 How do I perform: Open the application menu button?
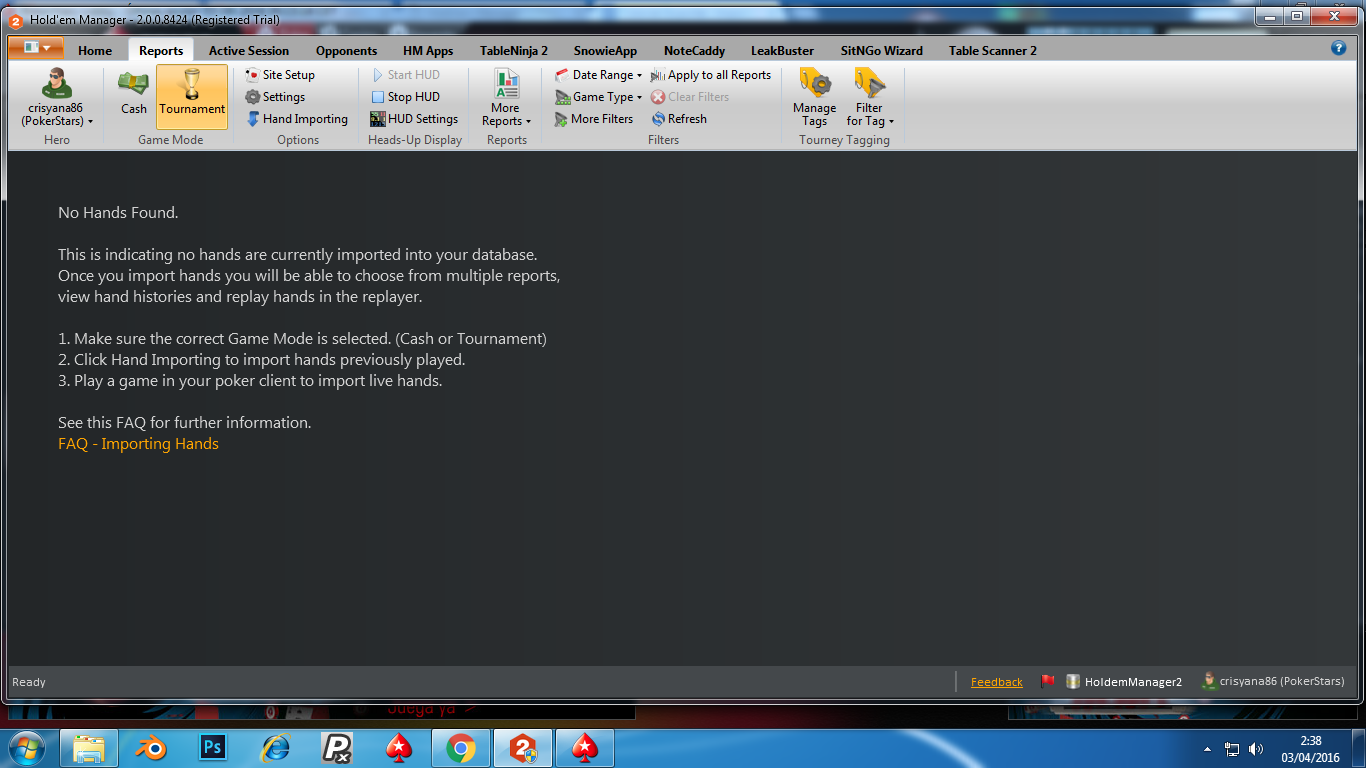coord(36,48)
